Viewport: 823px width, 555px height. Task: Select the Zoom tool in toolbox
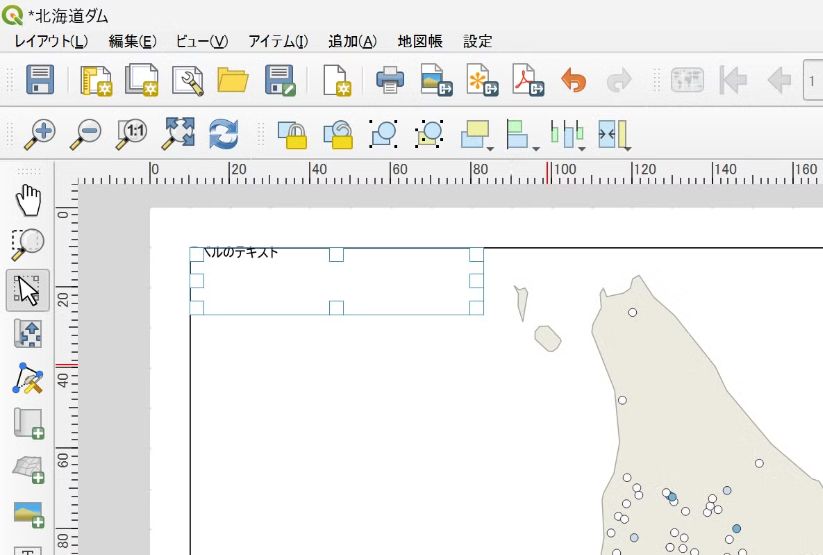28,245
